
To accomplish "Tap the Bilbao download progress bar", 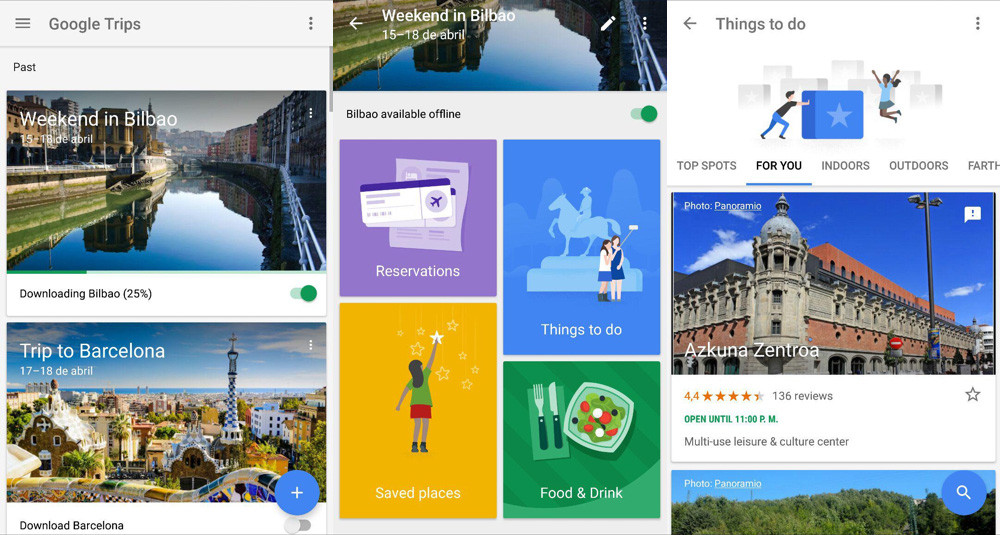I will (166, 272).
